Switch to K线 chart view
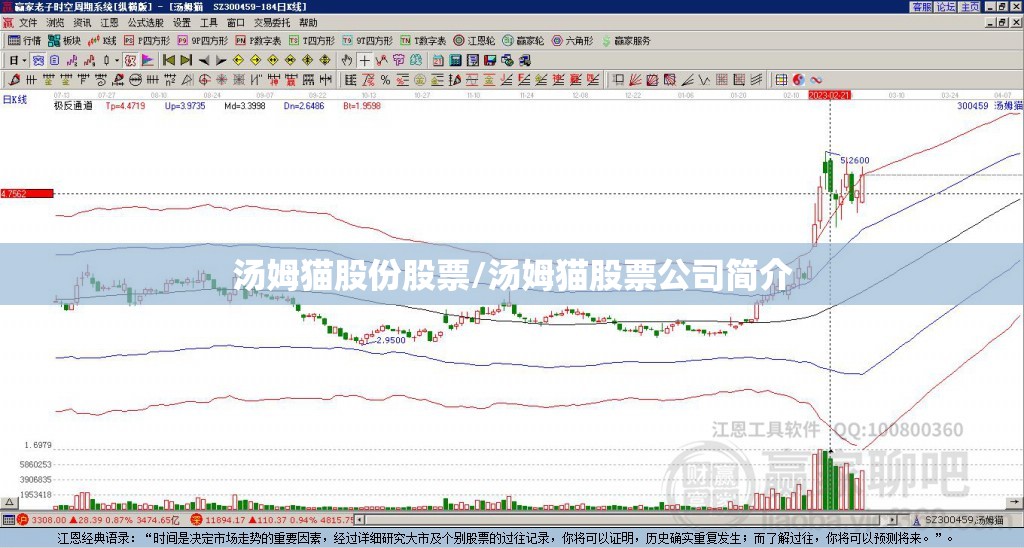Screen dimensions: 1024x548 pyautogui.click(x=103, y=40)
